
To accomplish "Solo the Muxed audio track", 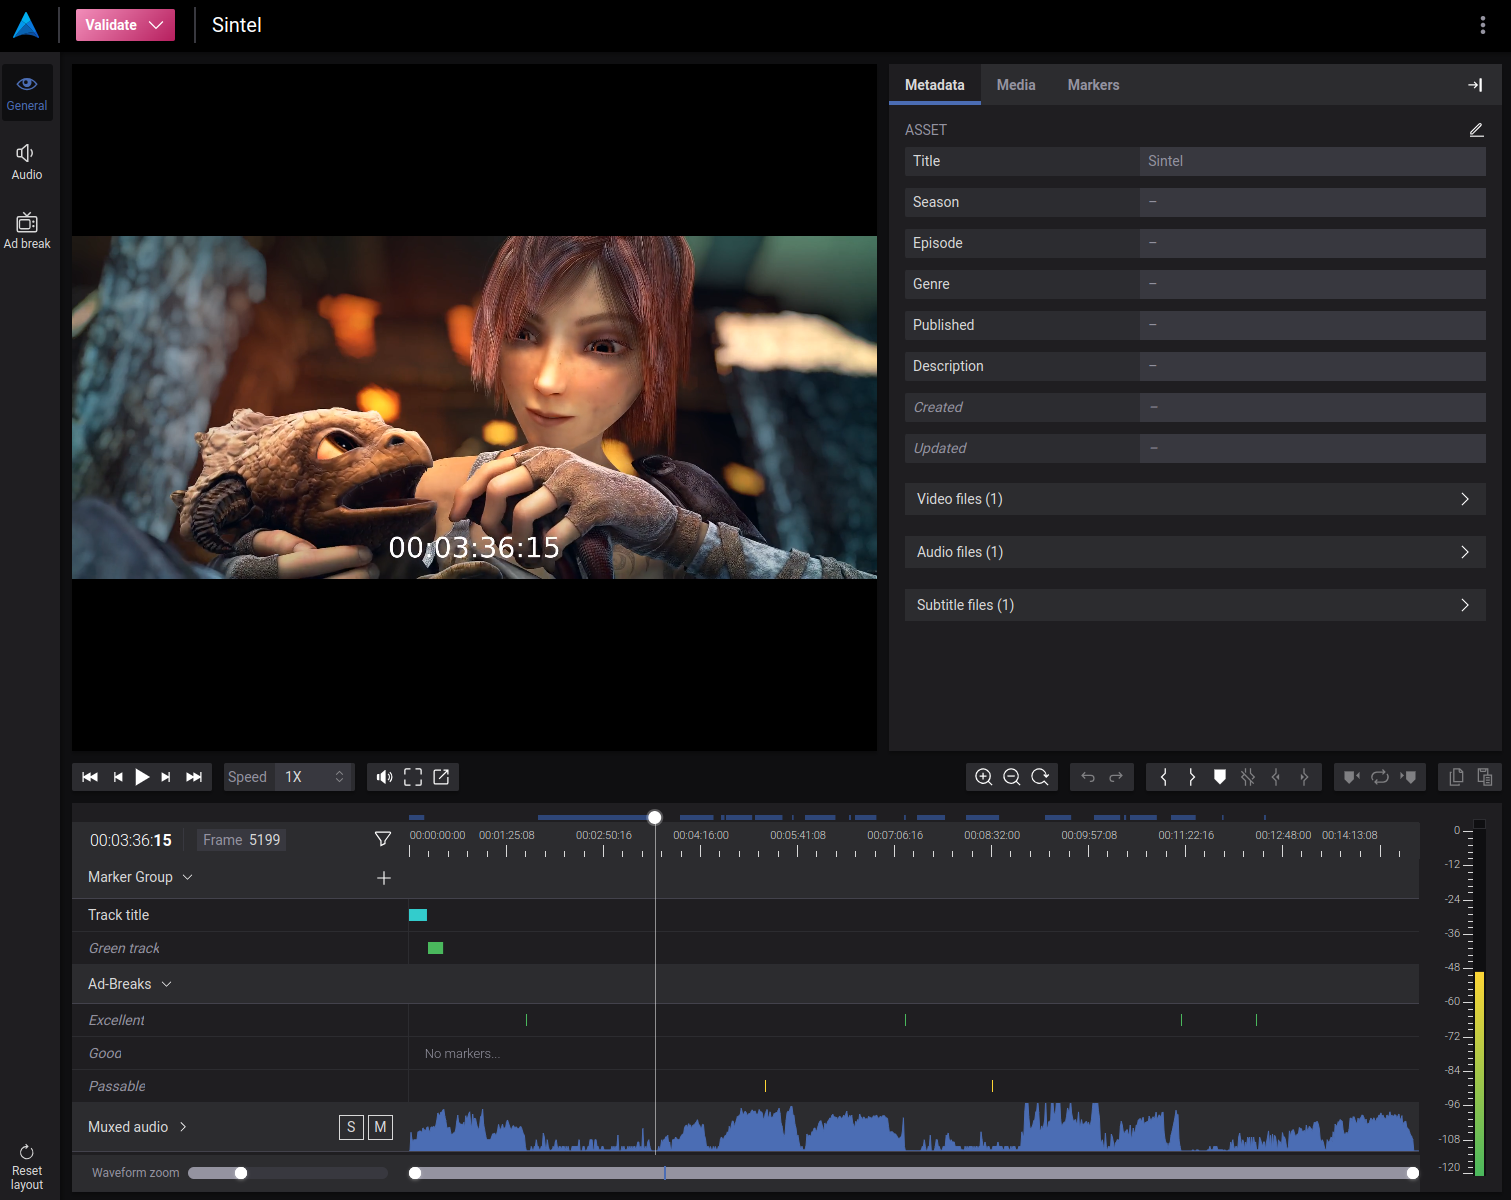I will click(351, 1127).
